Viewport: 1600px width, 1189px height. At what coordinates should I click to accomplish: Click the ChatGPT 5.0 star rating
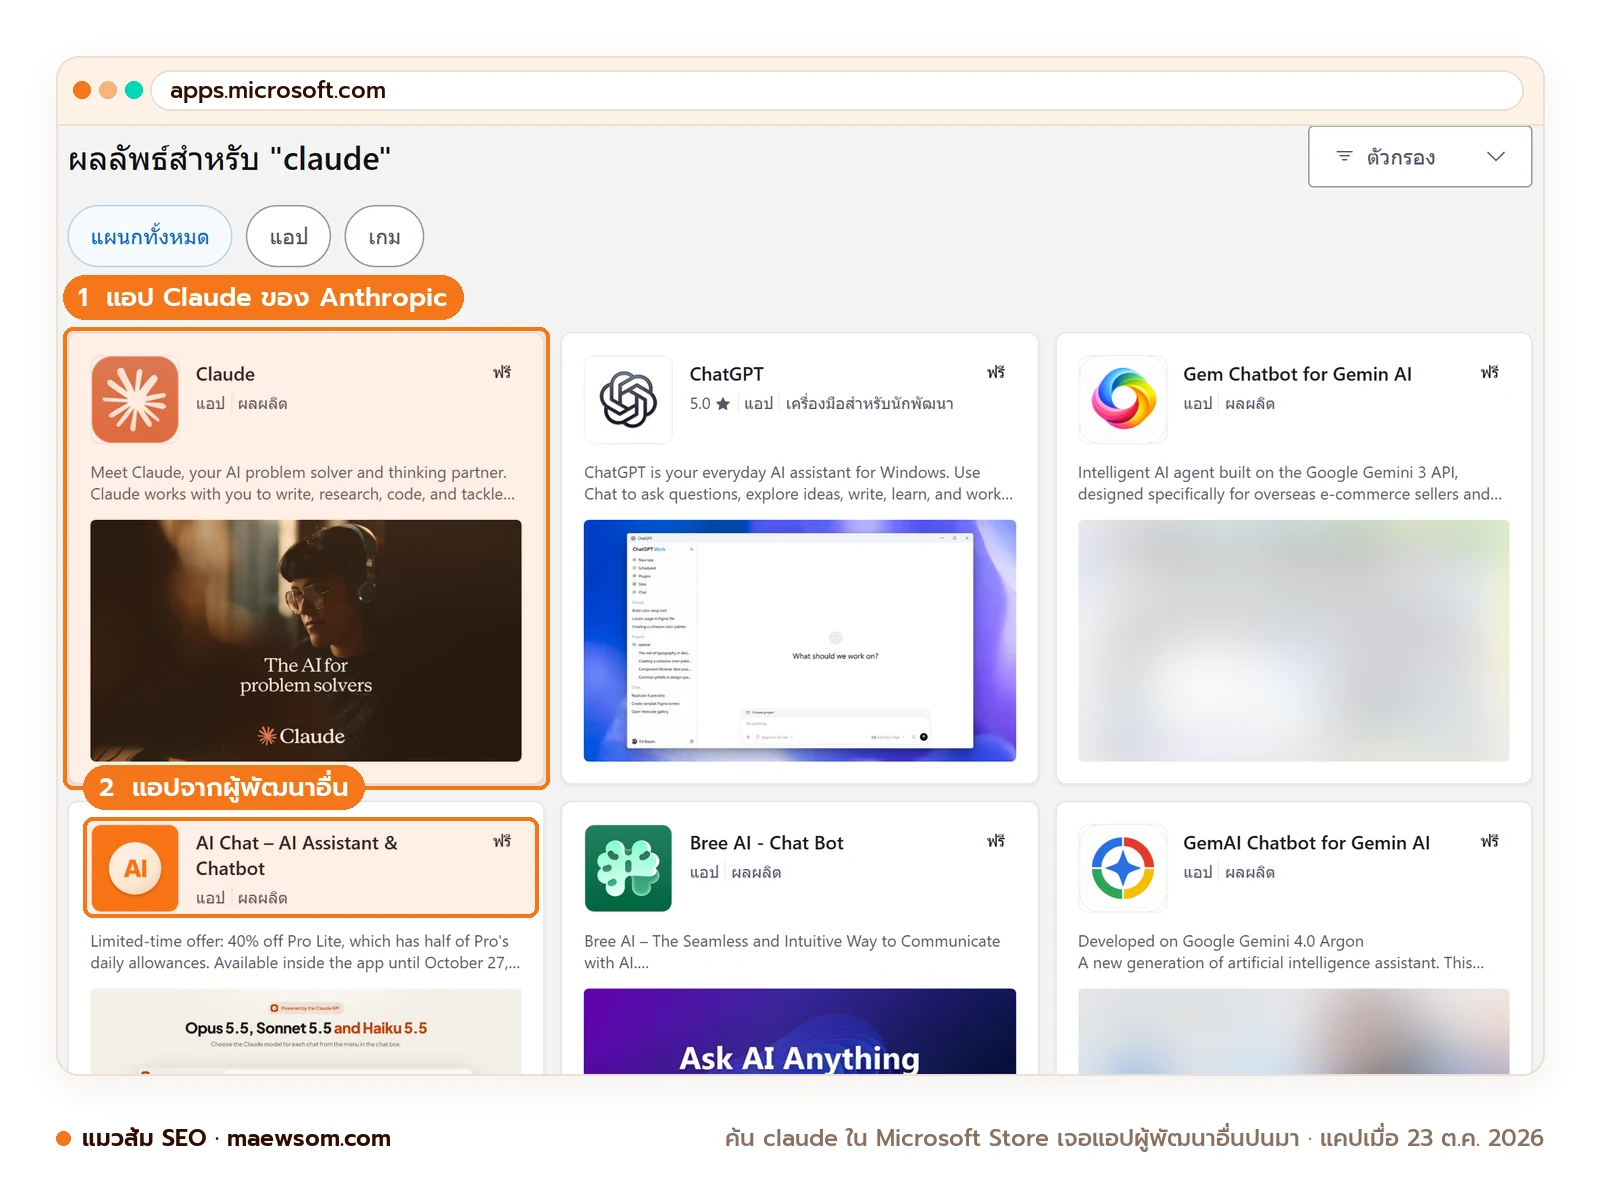click(709, 404)
